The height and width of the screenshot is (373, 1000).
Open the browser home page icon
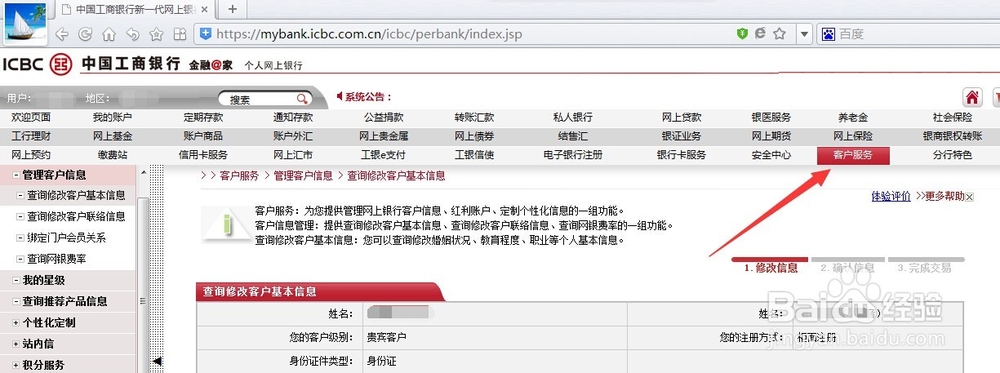click(109, 34)
